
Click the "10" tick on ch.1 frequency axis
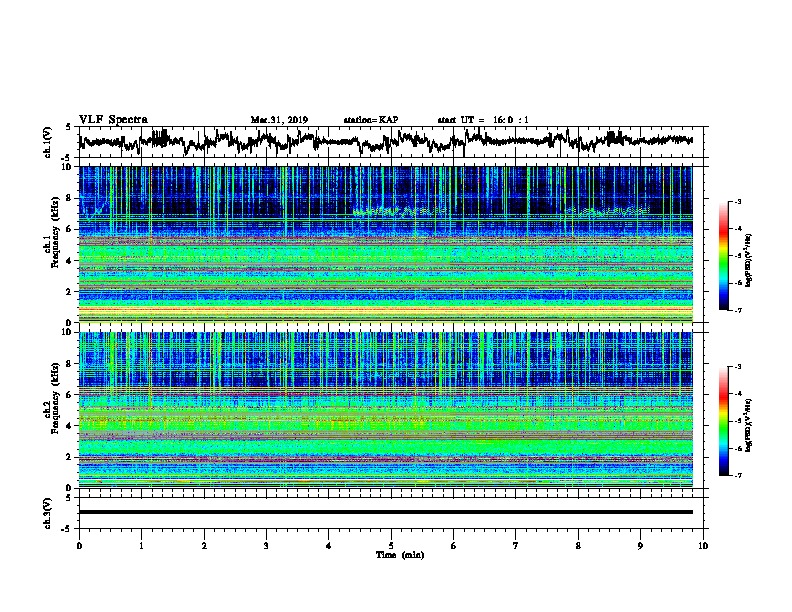67,167
